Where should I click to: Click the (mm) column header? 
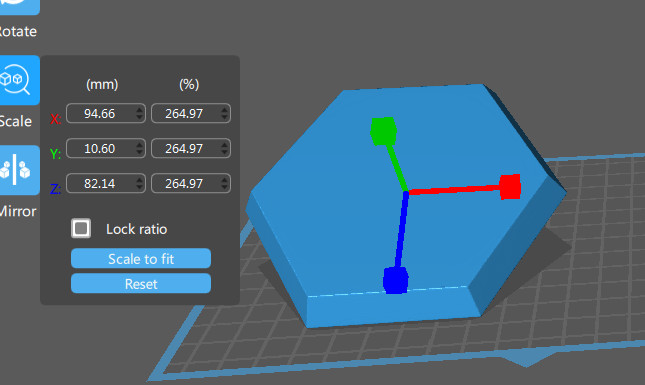[102, 84]
